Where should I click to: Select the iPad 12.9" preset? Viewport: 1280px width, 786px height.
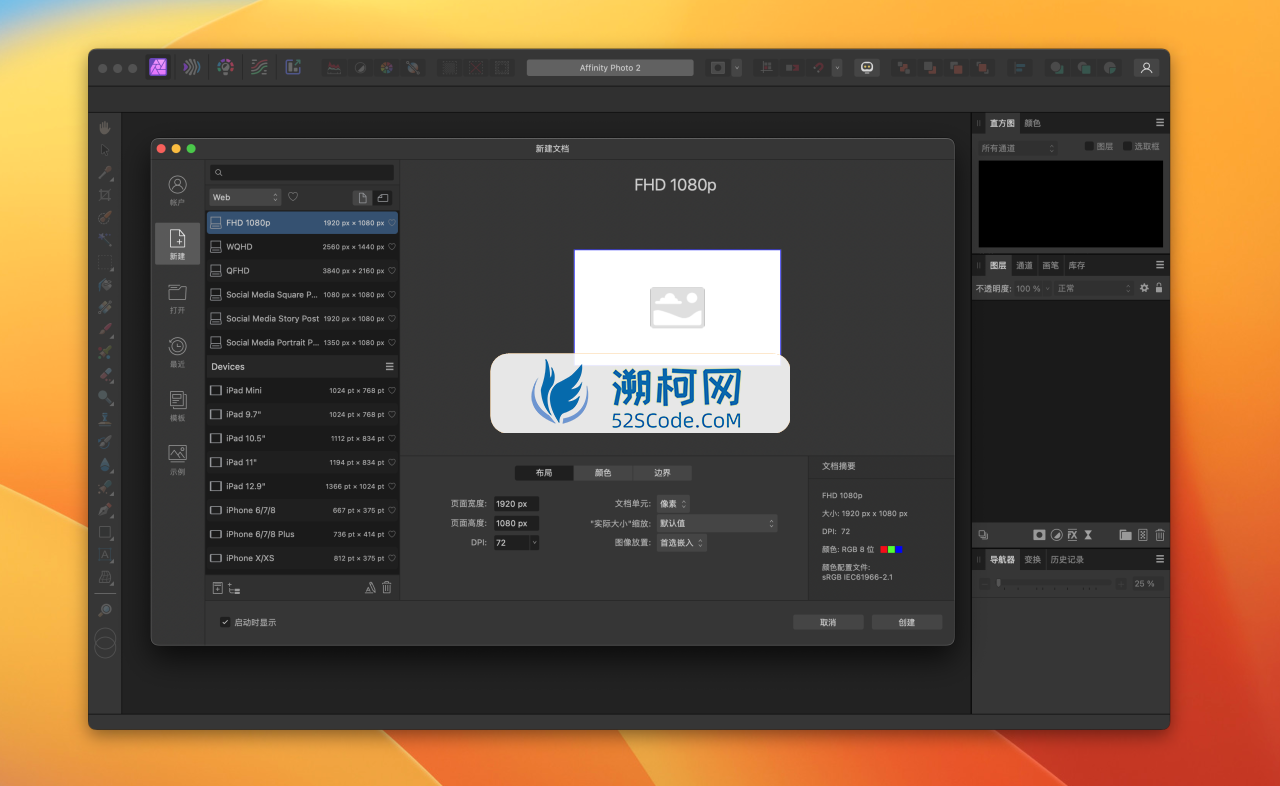(x=303, y=487)
